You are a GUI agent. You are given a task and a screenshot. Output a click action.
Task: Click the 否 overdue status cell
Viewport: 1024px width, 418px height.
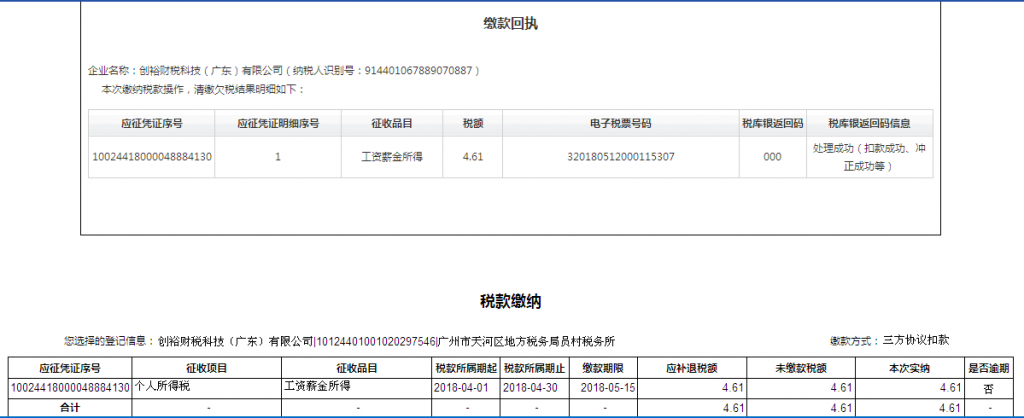[x=989, y=387]
